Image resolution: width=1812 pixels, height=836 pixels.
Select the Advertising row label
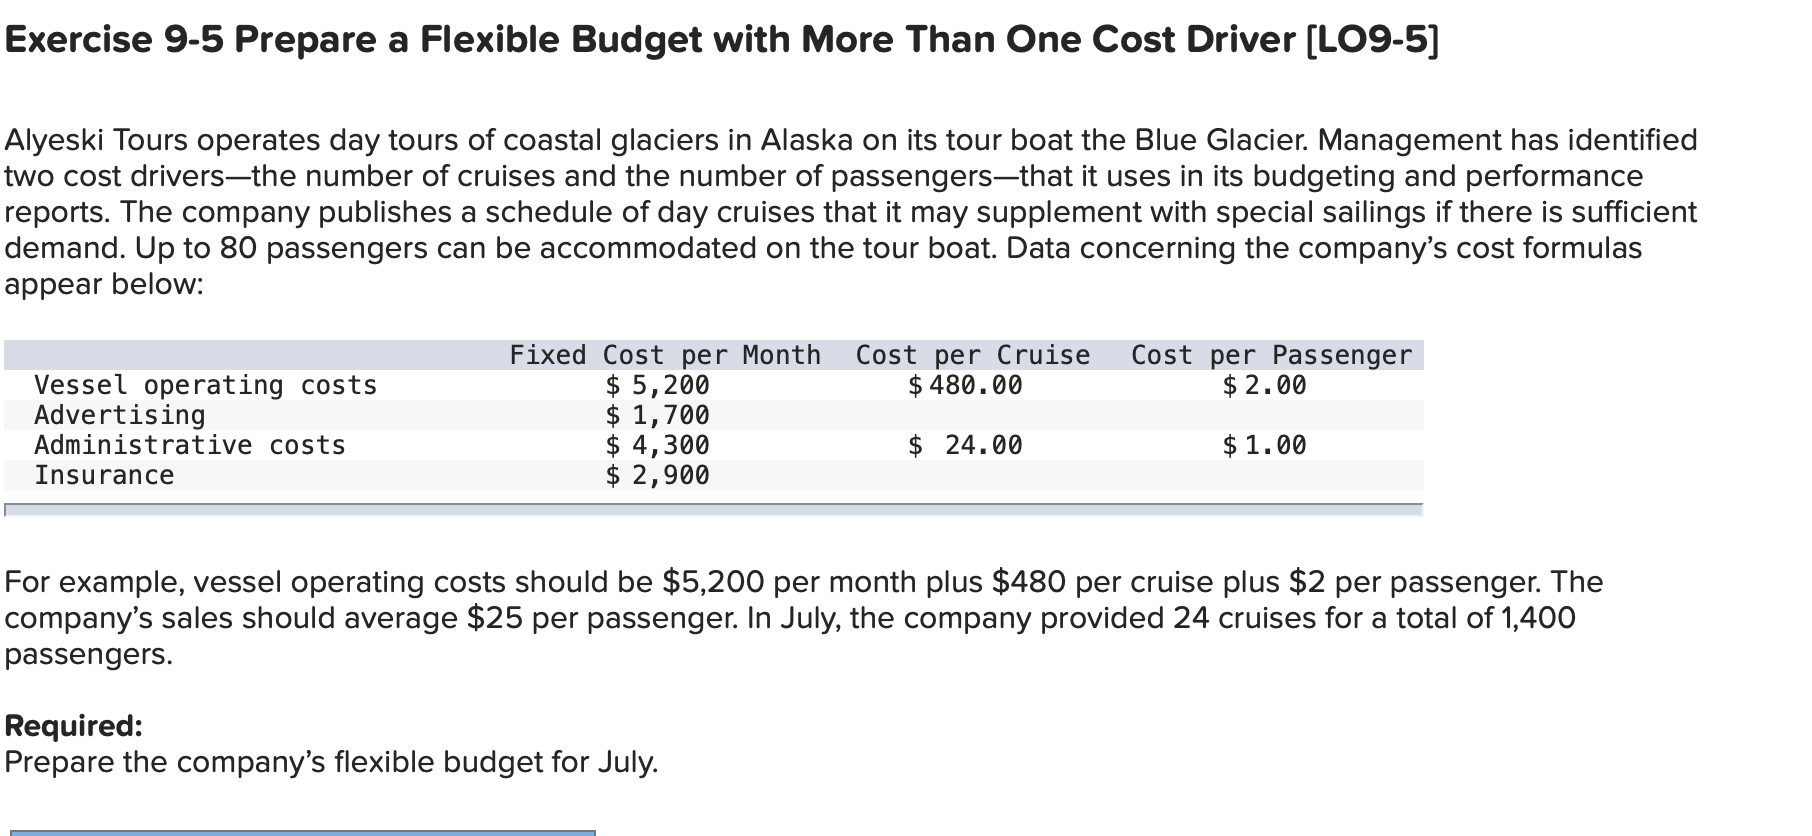click(x=120, y=415)
